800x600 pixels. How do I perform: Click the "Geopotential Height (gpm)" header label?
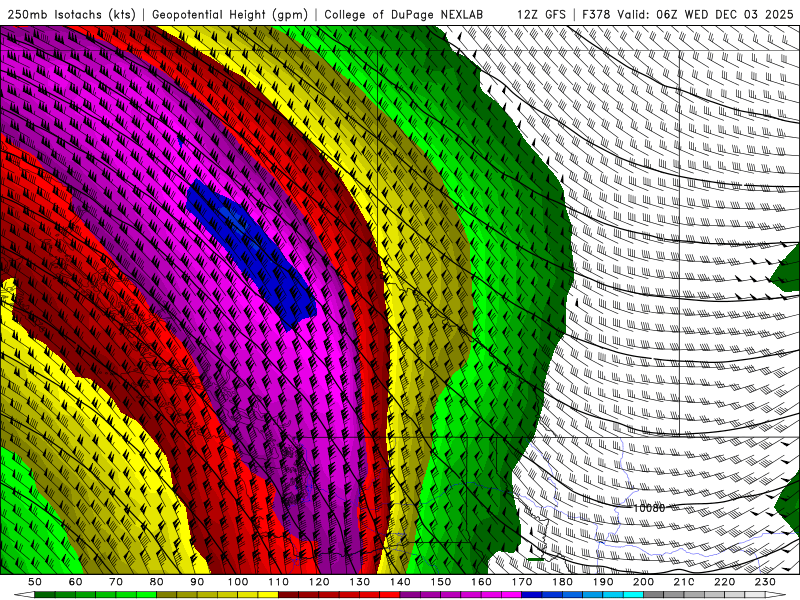230,15
